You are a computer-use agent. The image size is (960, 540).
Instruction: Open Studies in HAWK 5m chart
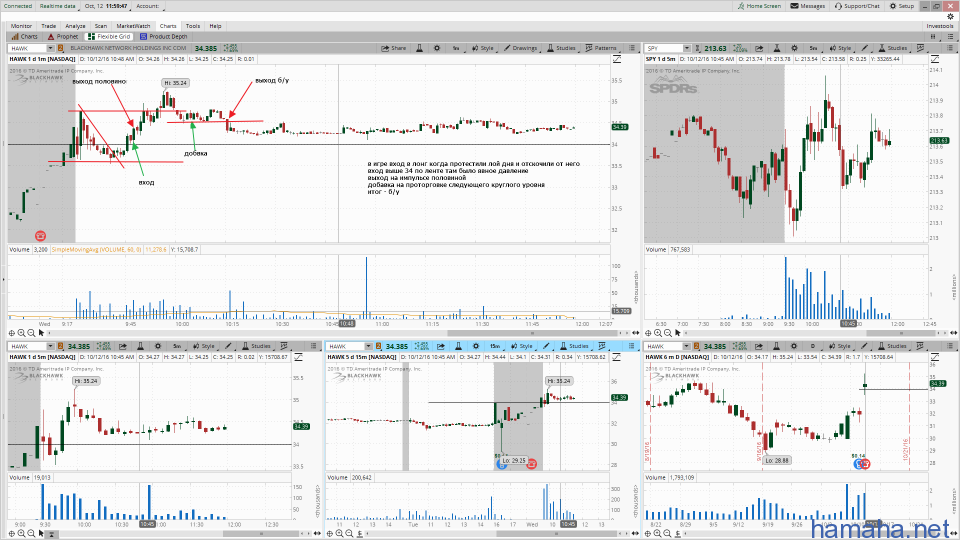pos(257,347)
